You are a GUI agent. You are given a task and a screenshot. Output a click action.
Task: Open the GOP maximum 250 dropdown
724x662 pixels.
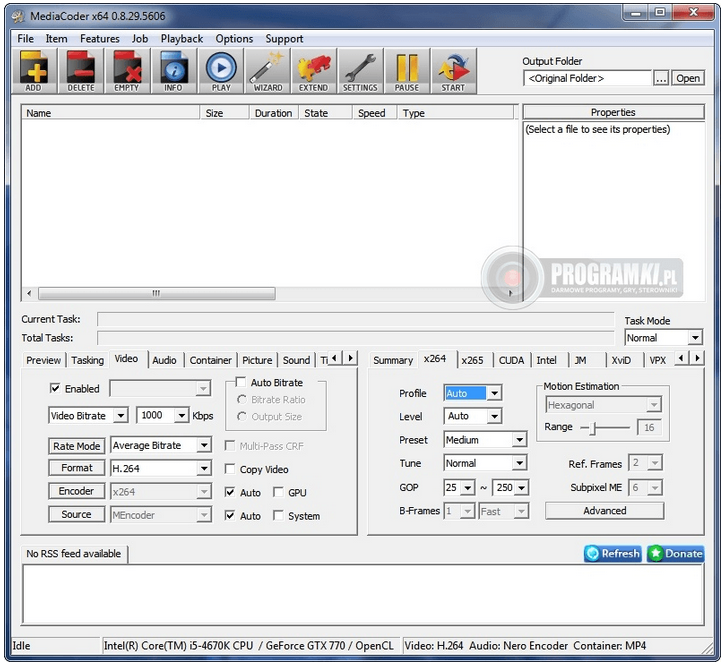pyautogui.click(x=522, y=487)
